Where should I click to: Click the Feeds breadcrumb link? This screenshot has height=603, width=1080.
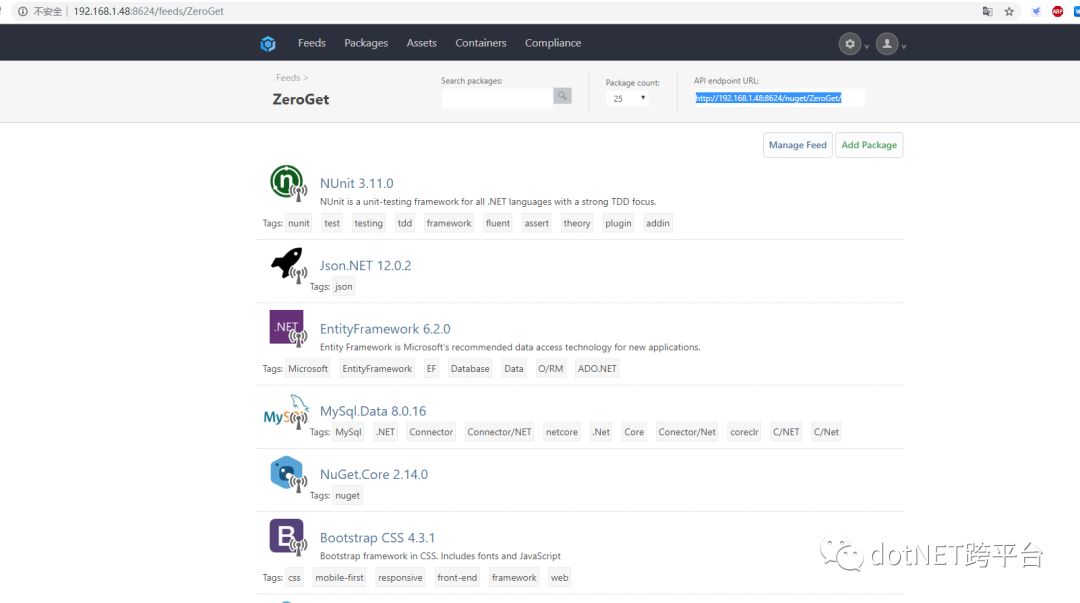coord(288,78)
